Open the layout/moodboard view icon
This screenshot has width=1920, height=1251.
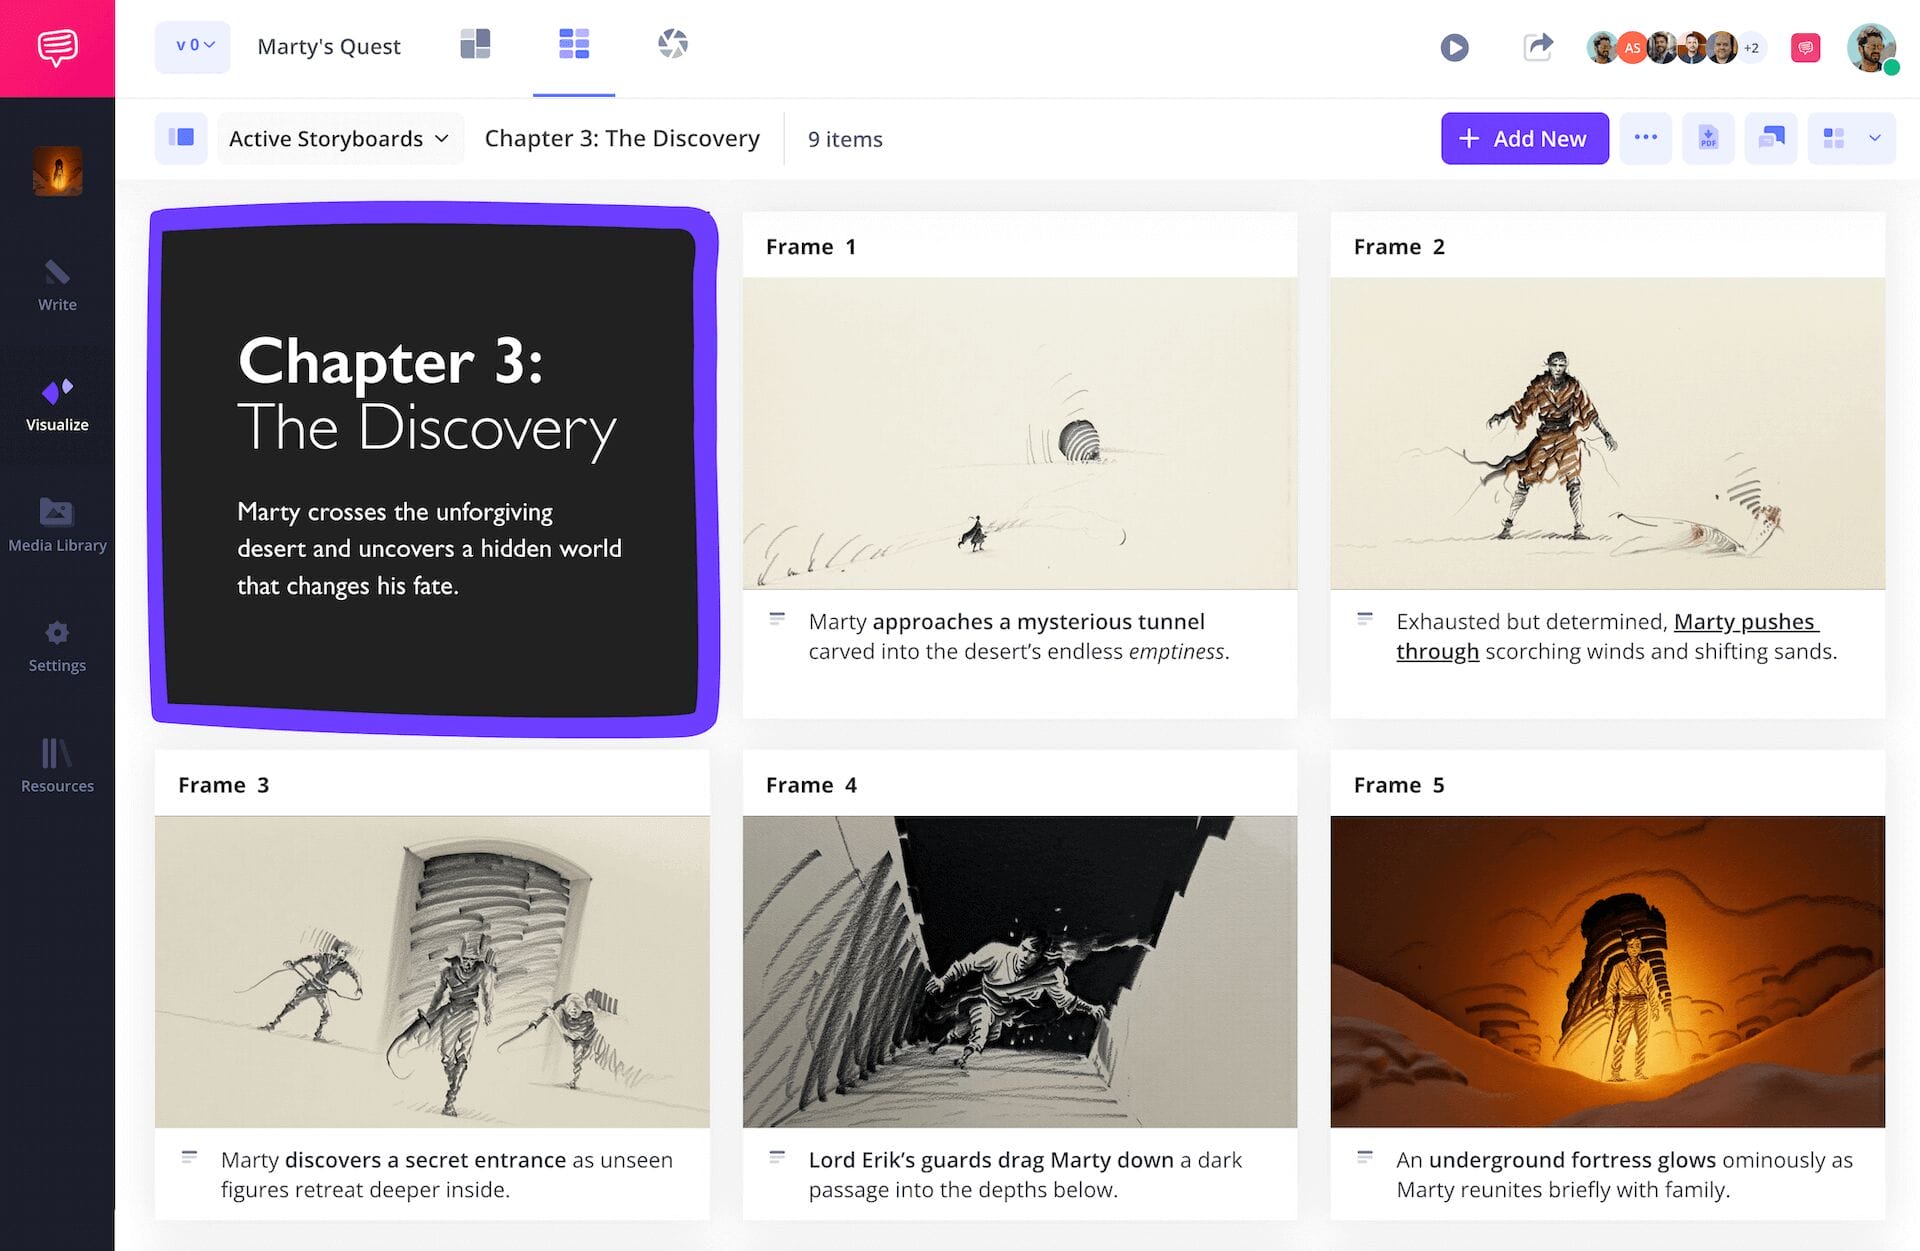tap(476, 44)
